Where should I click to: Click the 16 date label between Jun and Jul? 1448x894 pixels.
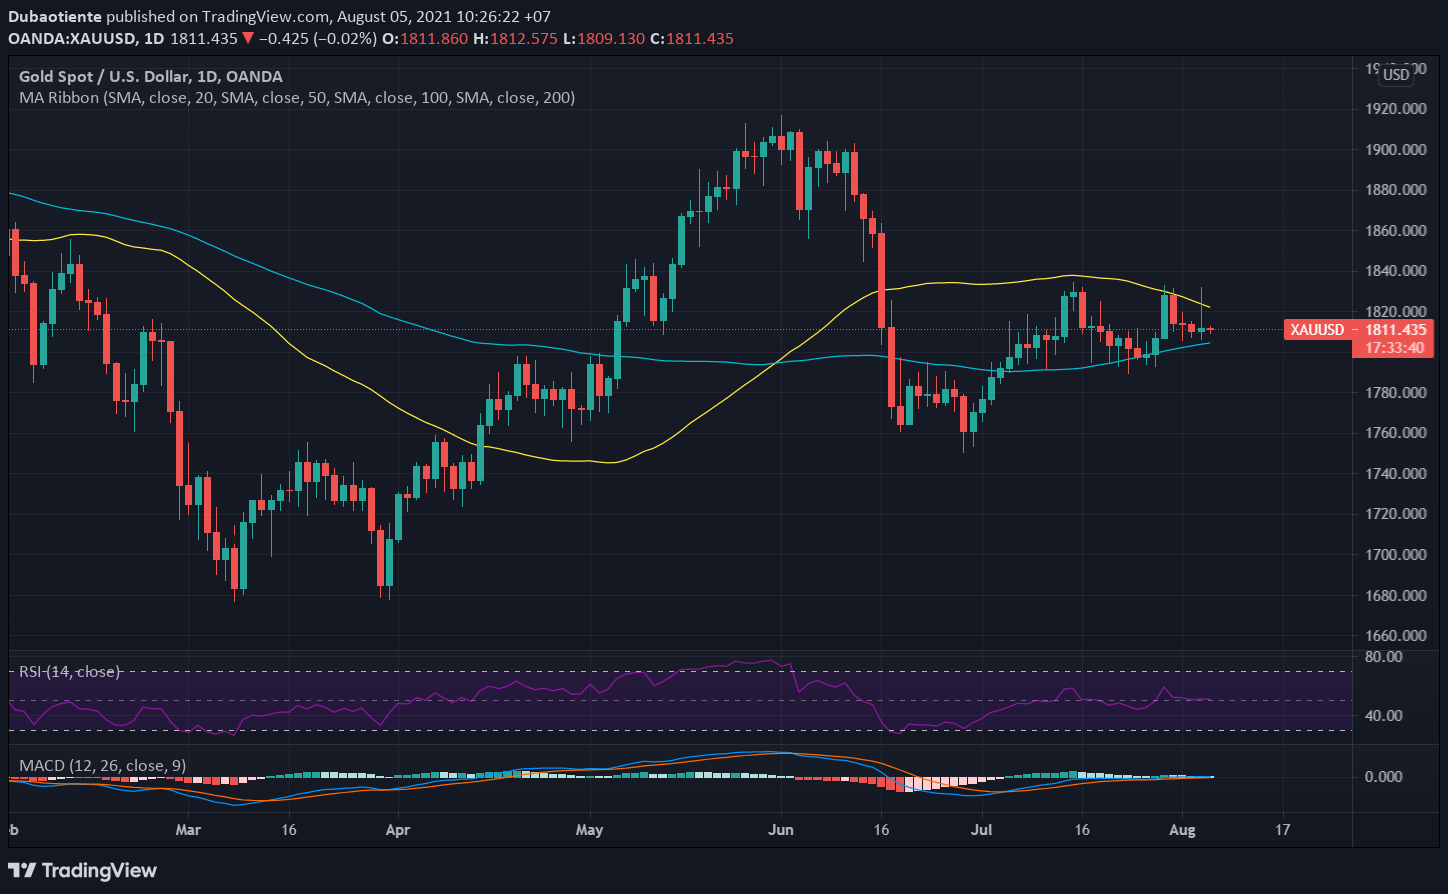click(881, 830)
